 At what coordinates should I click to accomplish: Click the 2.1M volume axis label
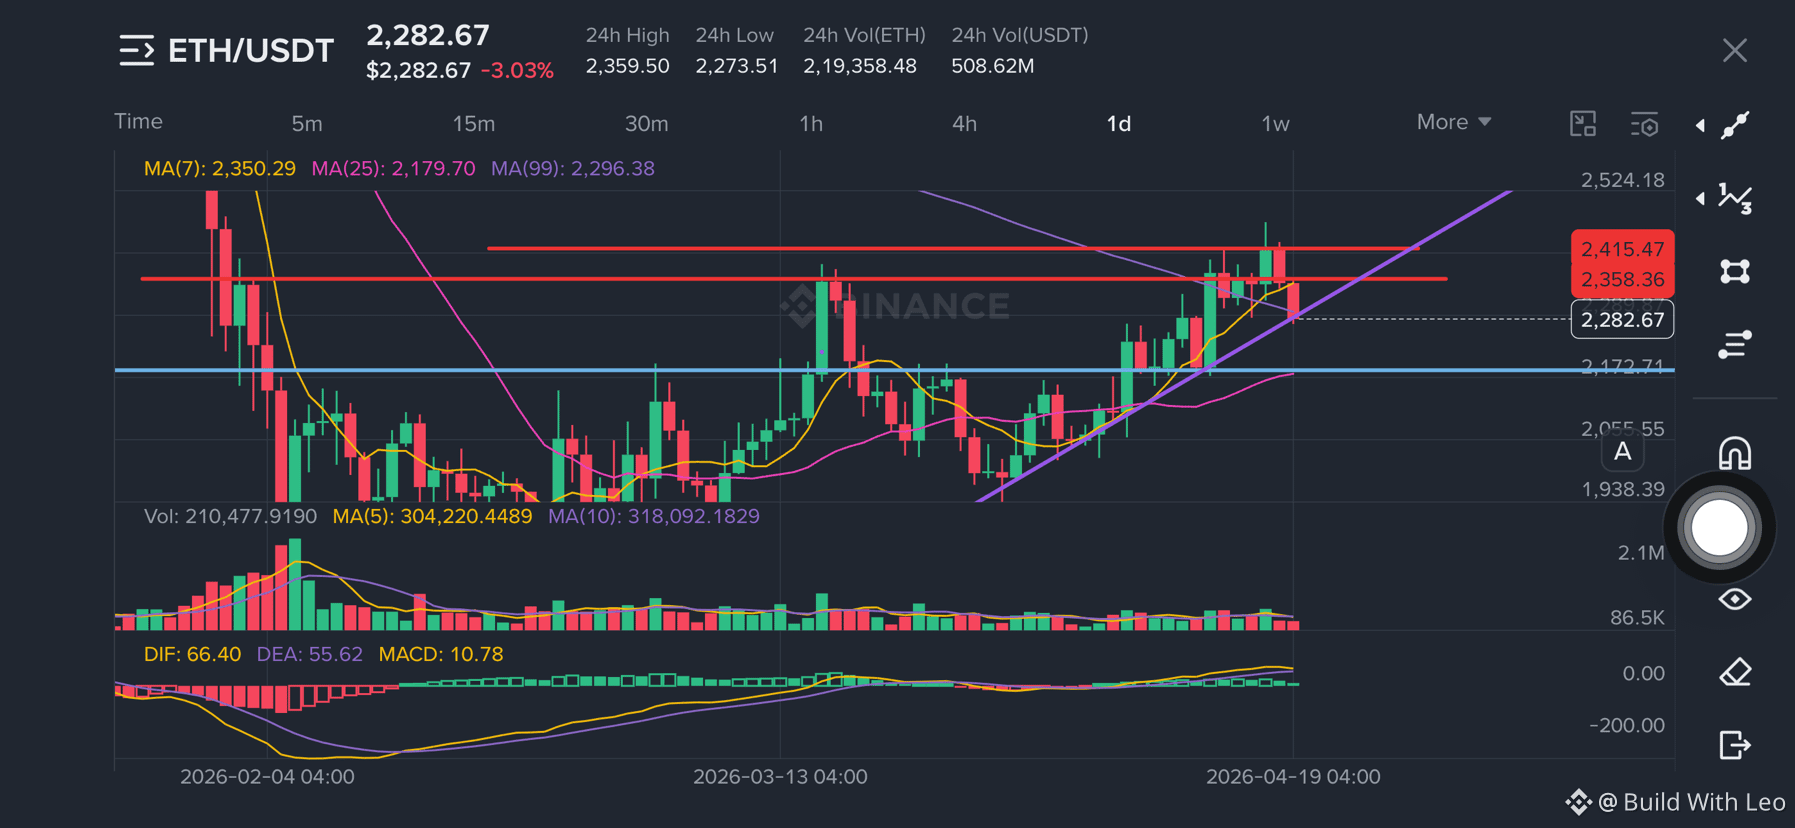(1641, 553)
